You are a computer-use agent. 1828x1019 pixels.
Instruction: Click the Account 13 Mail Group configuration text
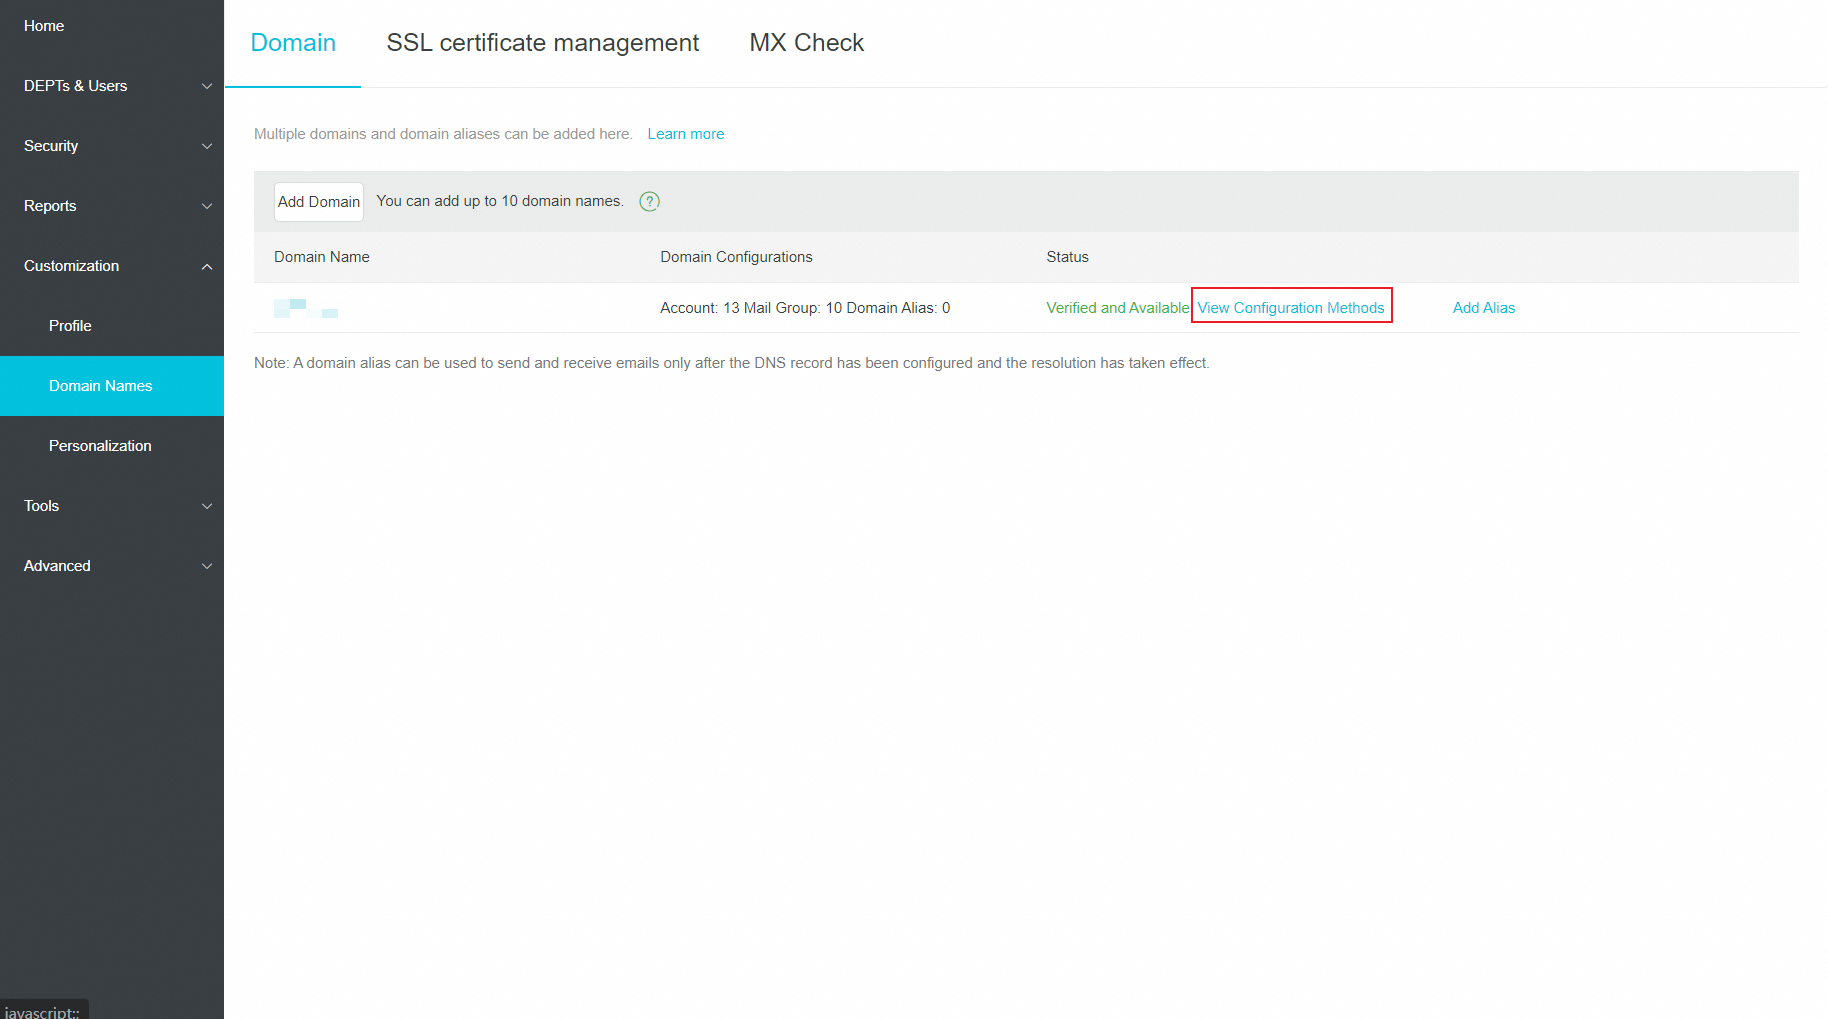coord(805,308)
